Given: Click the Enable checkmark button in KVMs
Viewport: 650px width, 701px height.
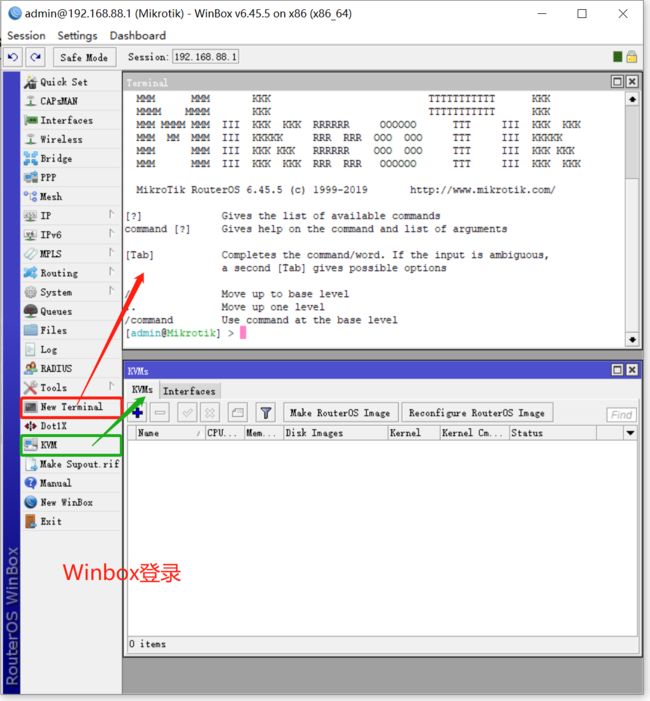Looking at the screenshot, I should [187, 412].
